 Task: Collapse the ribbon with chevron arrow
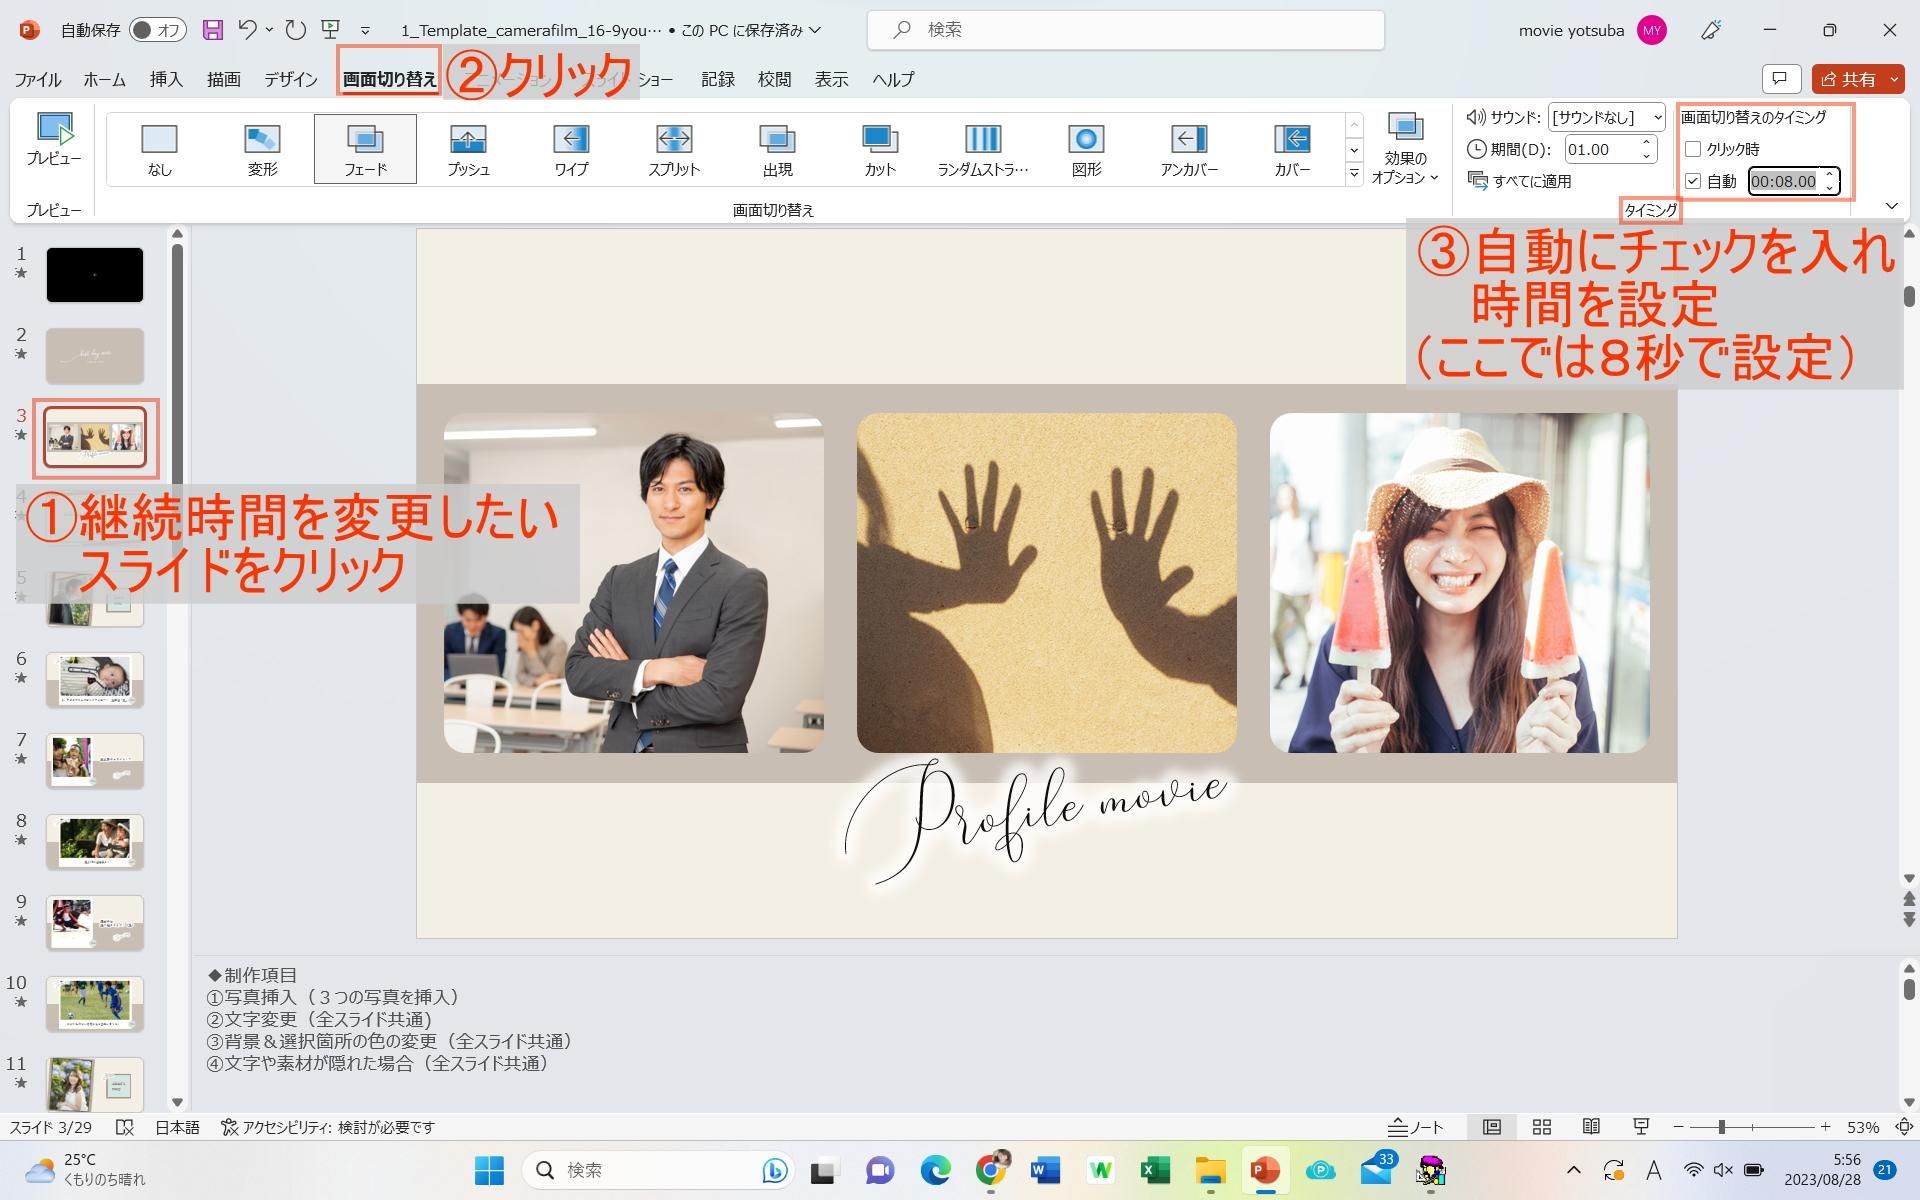[x=1891, y=206]
